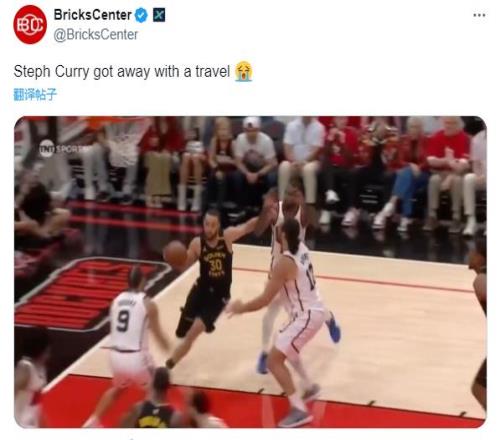Click the TNT Sports watermark in video
The image size is (500, 440).
[62, 149]
